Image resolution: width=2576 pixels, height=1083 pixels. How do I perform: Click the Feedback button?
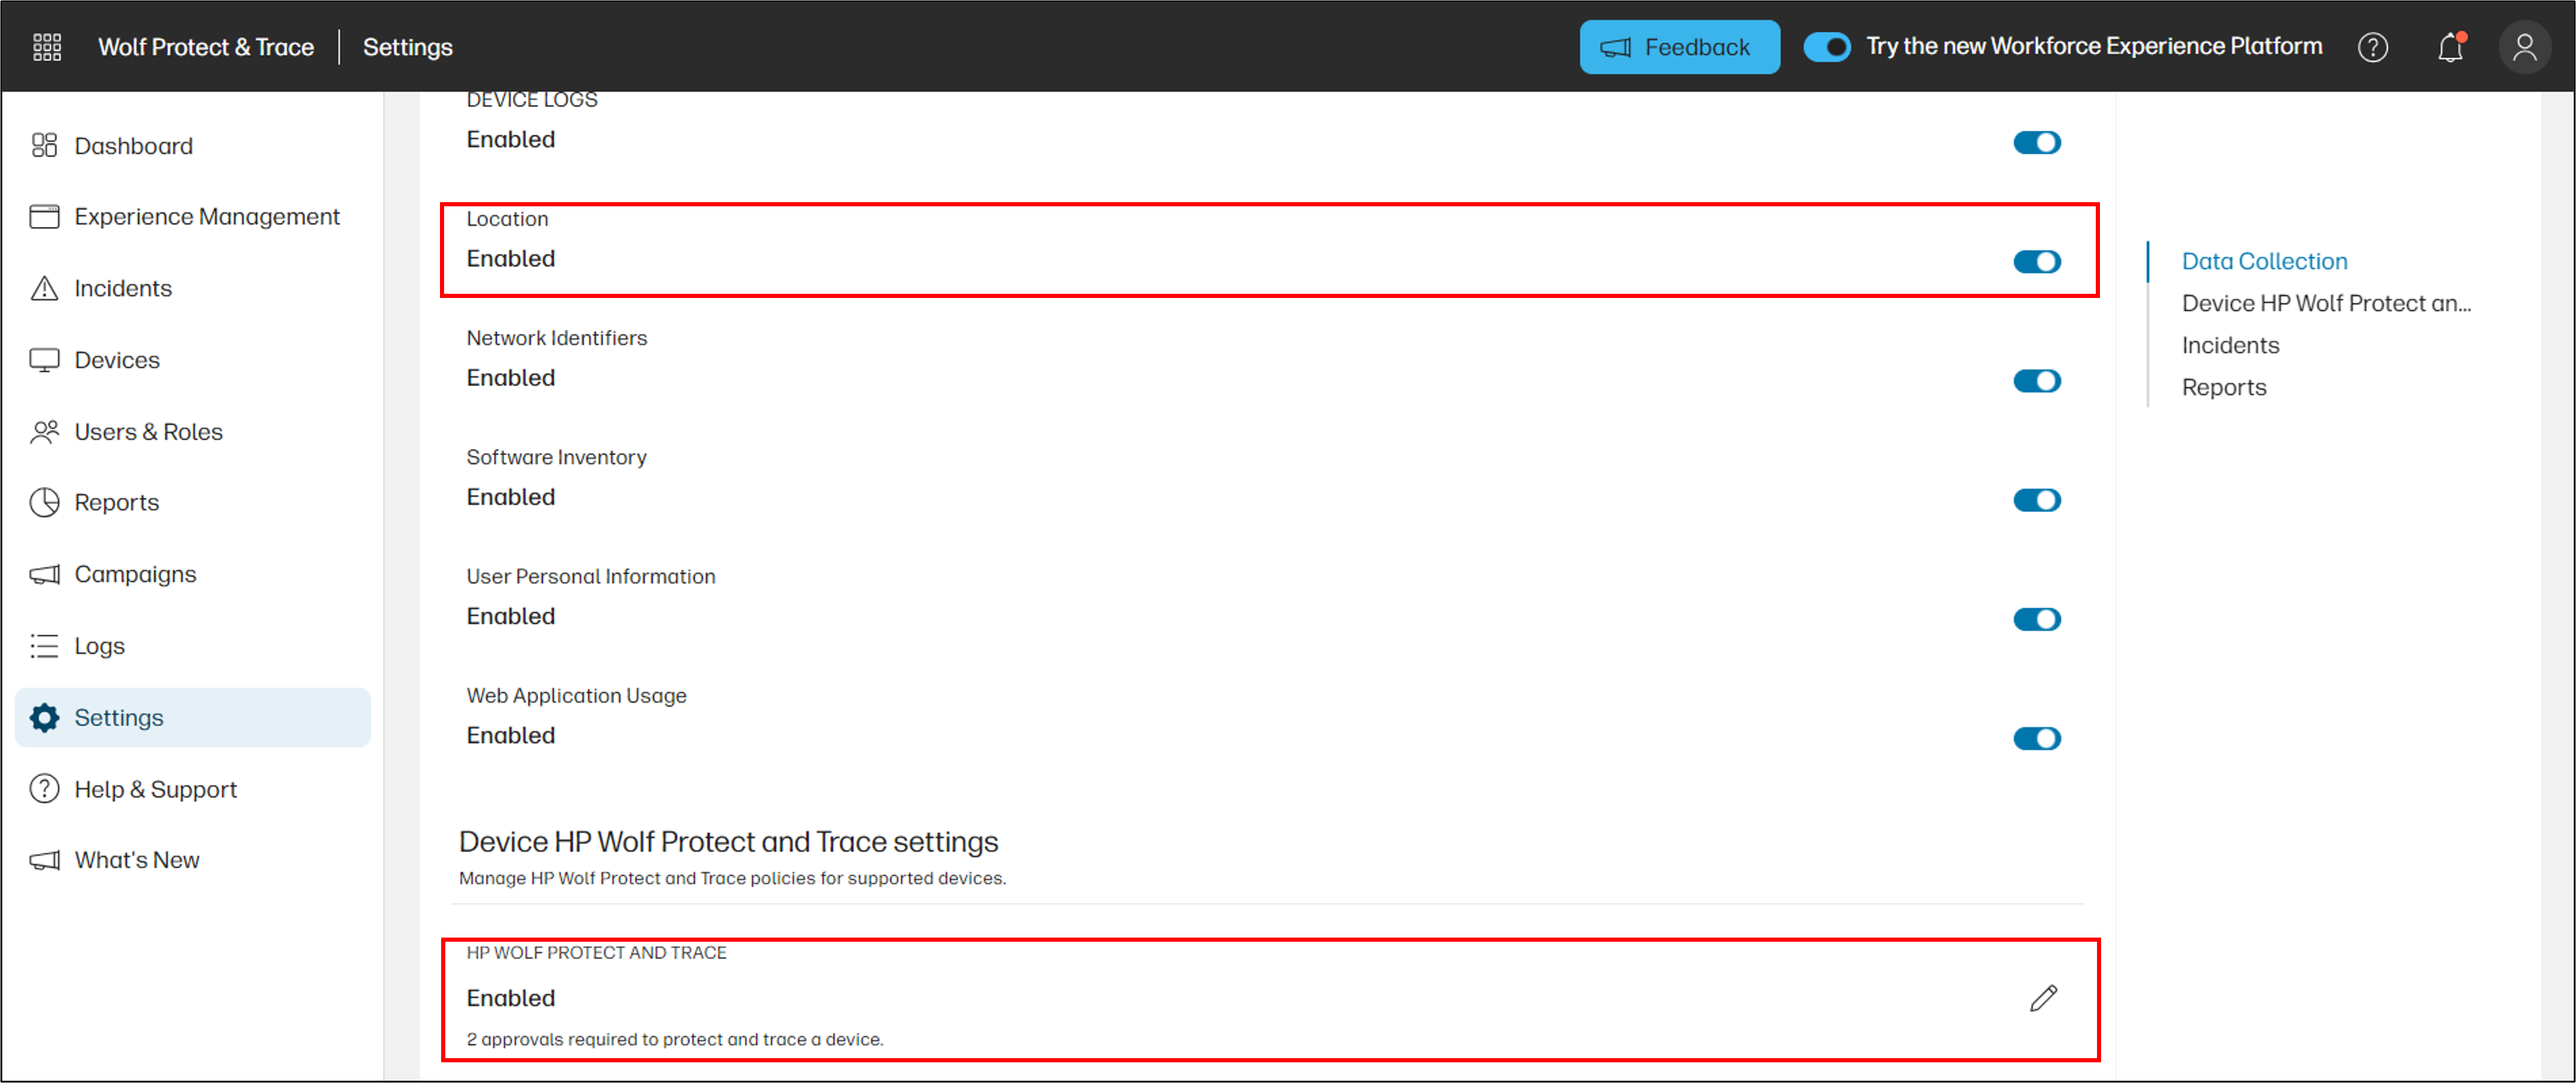coord(1678,47)
